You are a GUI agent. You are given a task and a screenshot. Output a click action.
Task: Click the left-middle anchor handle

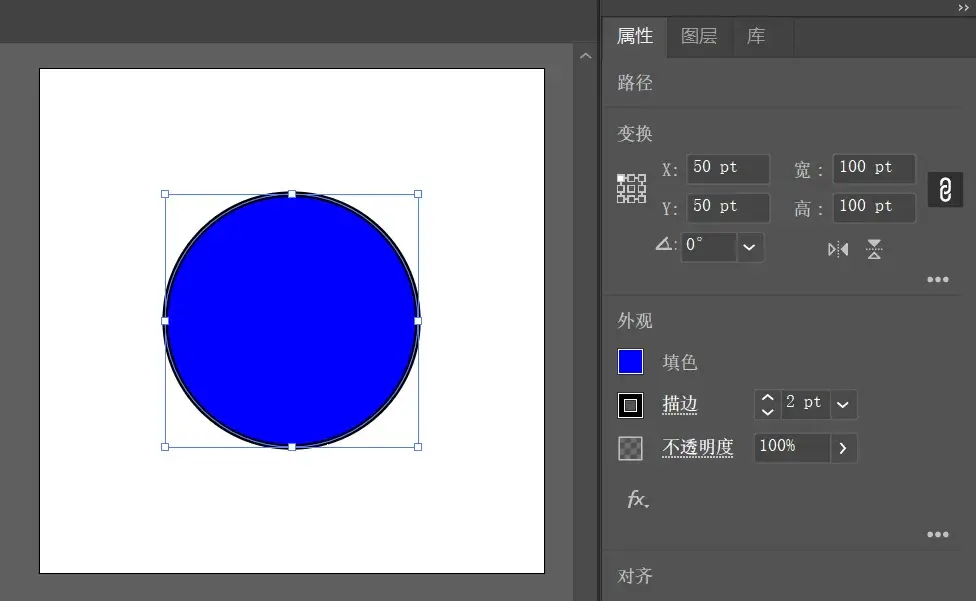tap(165, 321)
